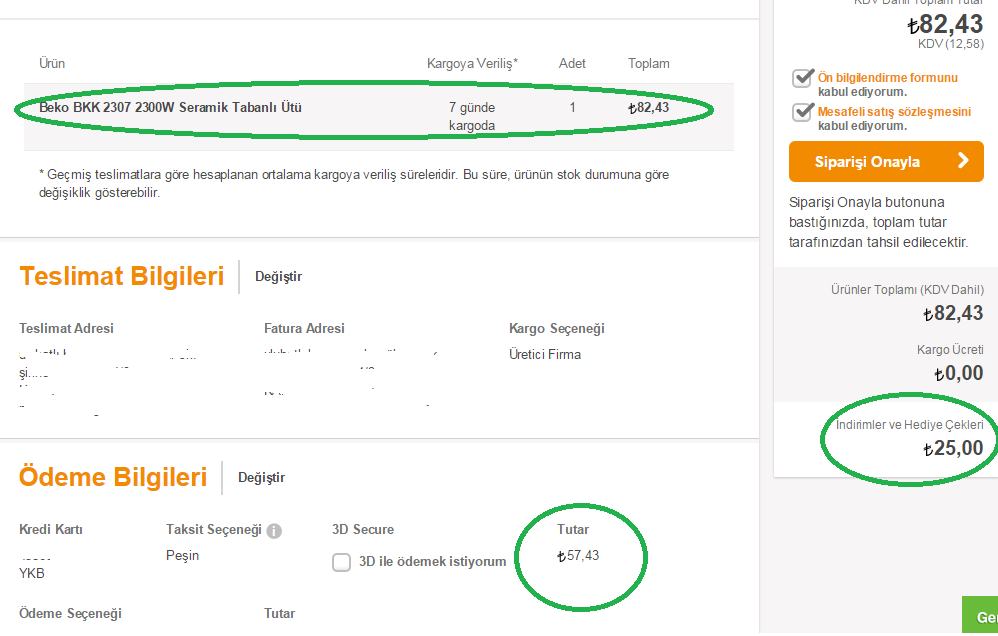Click Değiştir next to Teslimat Bilgileri

(278, 277)
